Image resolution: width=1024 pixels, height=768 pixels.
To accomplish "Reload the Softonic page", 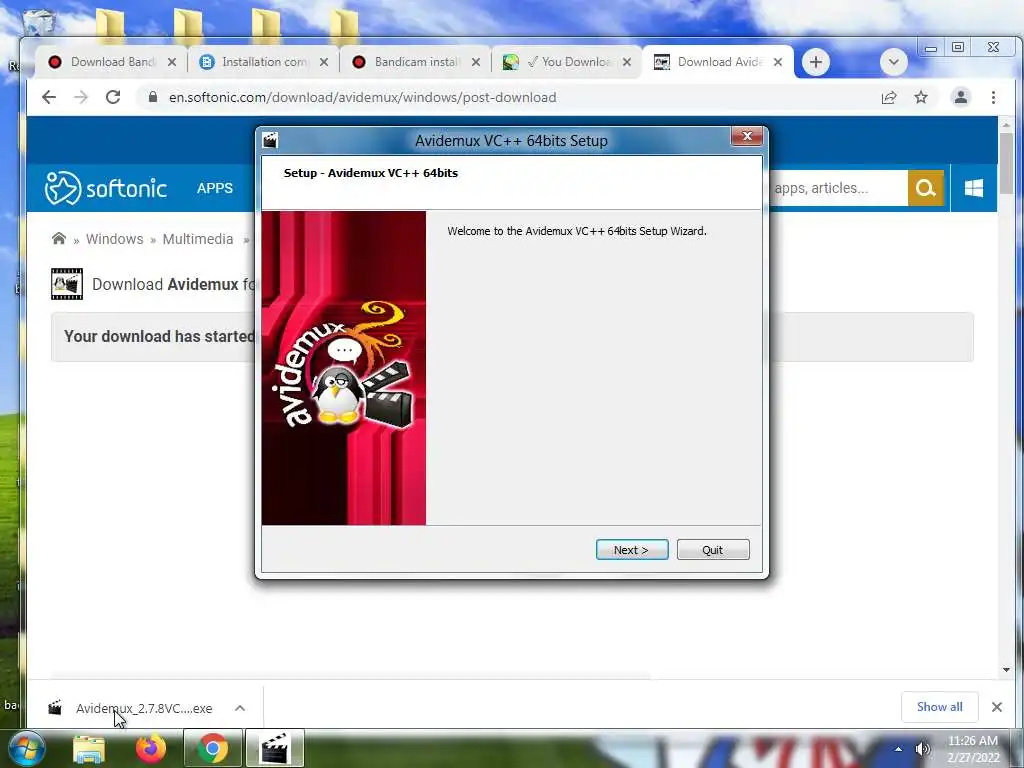I will [x=113, y=97].
